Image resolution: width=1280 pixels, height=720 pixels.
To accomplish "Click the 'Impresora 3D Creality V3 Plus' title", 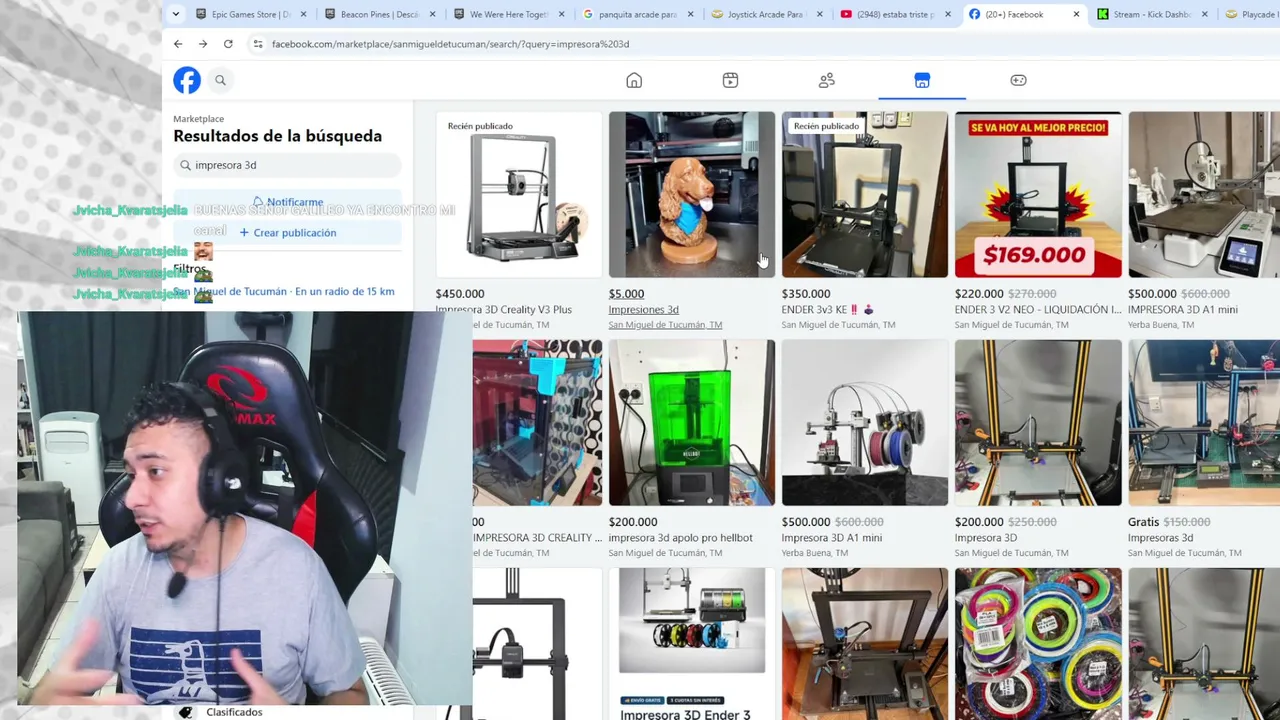I will coord(504,310).
